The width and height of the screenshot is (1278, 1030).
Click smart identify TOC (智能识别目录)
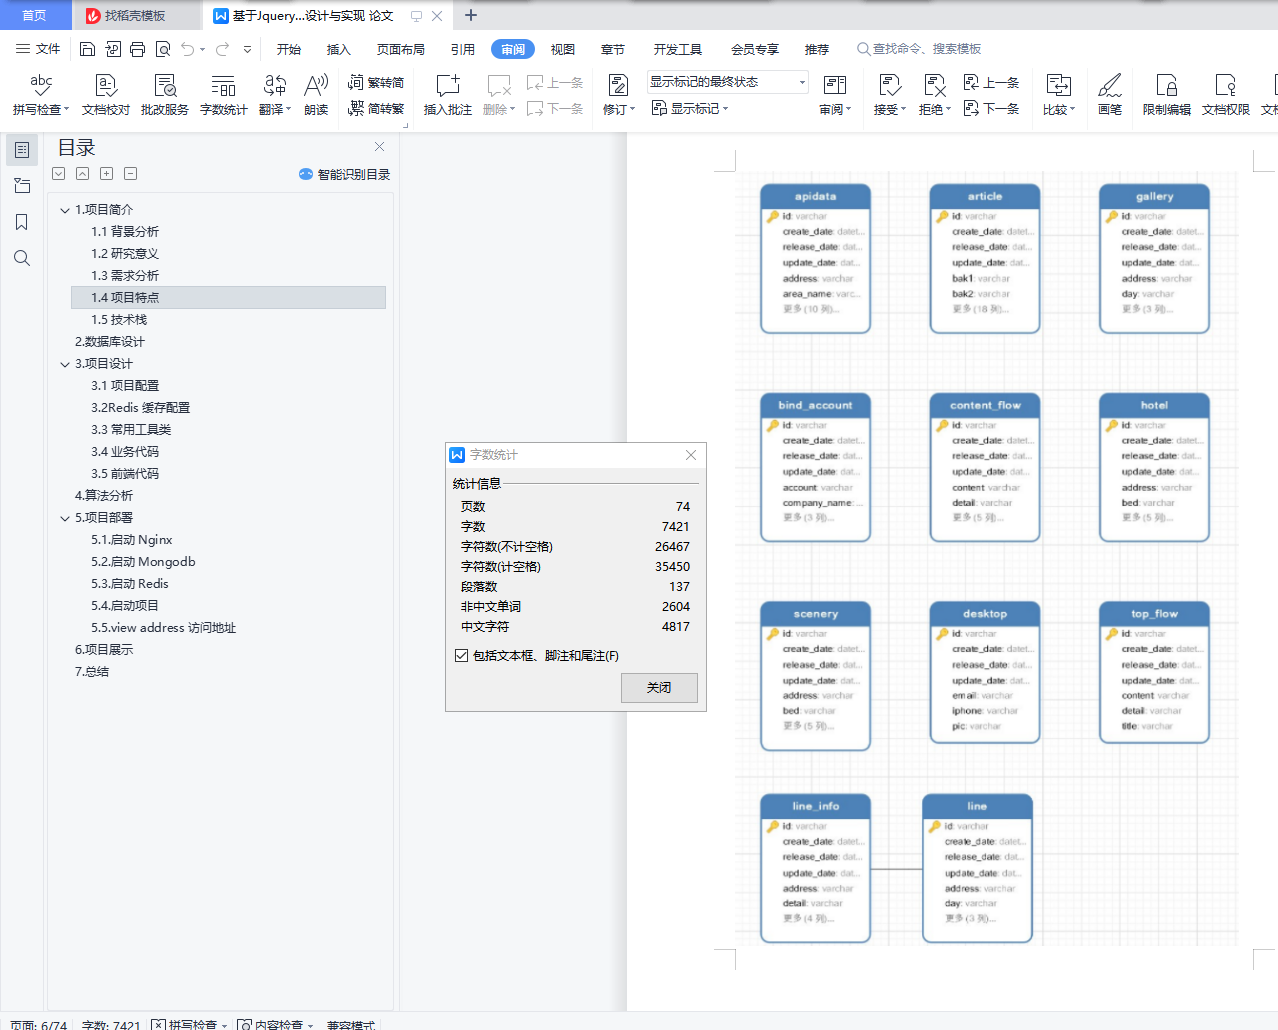click(x=344, y=174)
